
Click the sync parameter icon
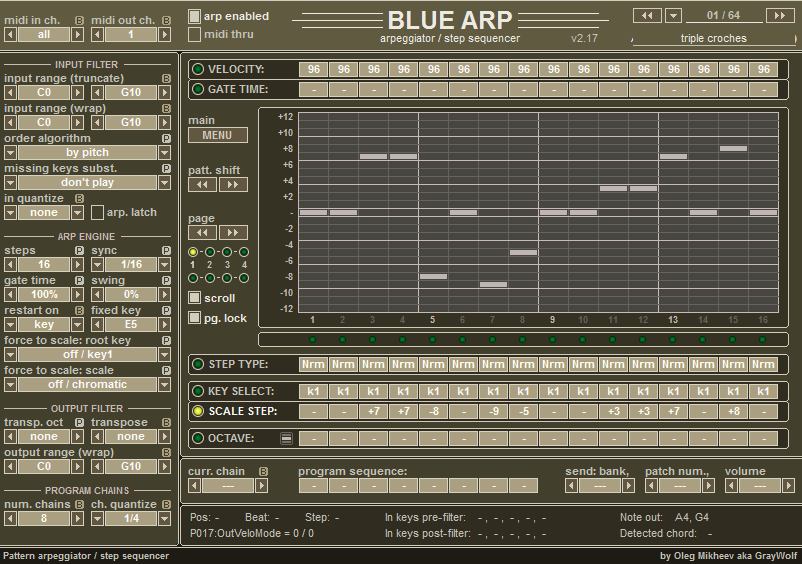tap(166, 251)
